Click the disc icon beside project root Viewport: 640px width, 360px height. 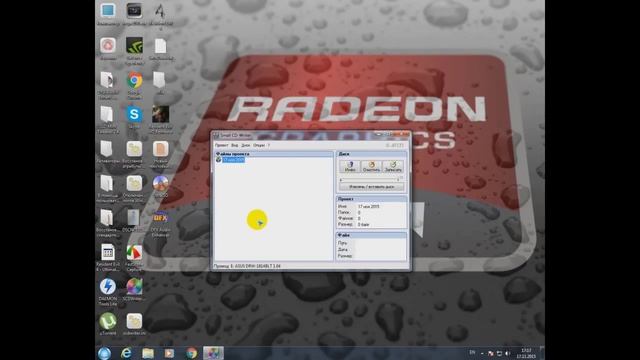pyautogui.click(x=219, y=160)
